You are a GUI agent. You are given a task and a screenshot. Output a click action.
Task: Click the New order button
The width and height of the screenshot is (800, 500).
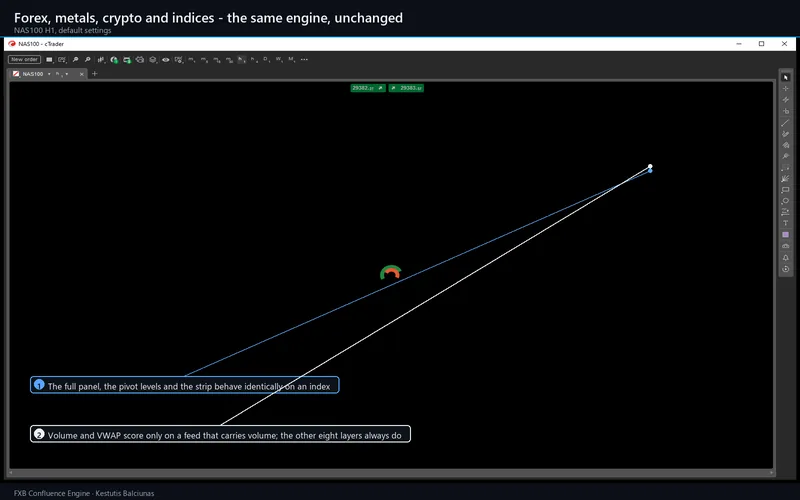pyautogui.click(x=24, y=59)
